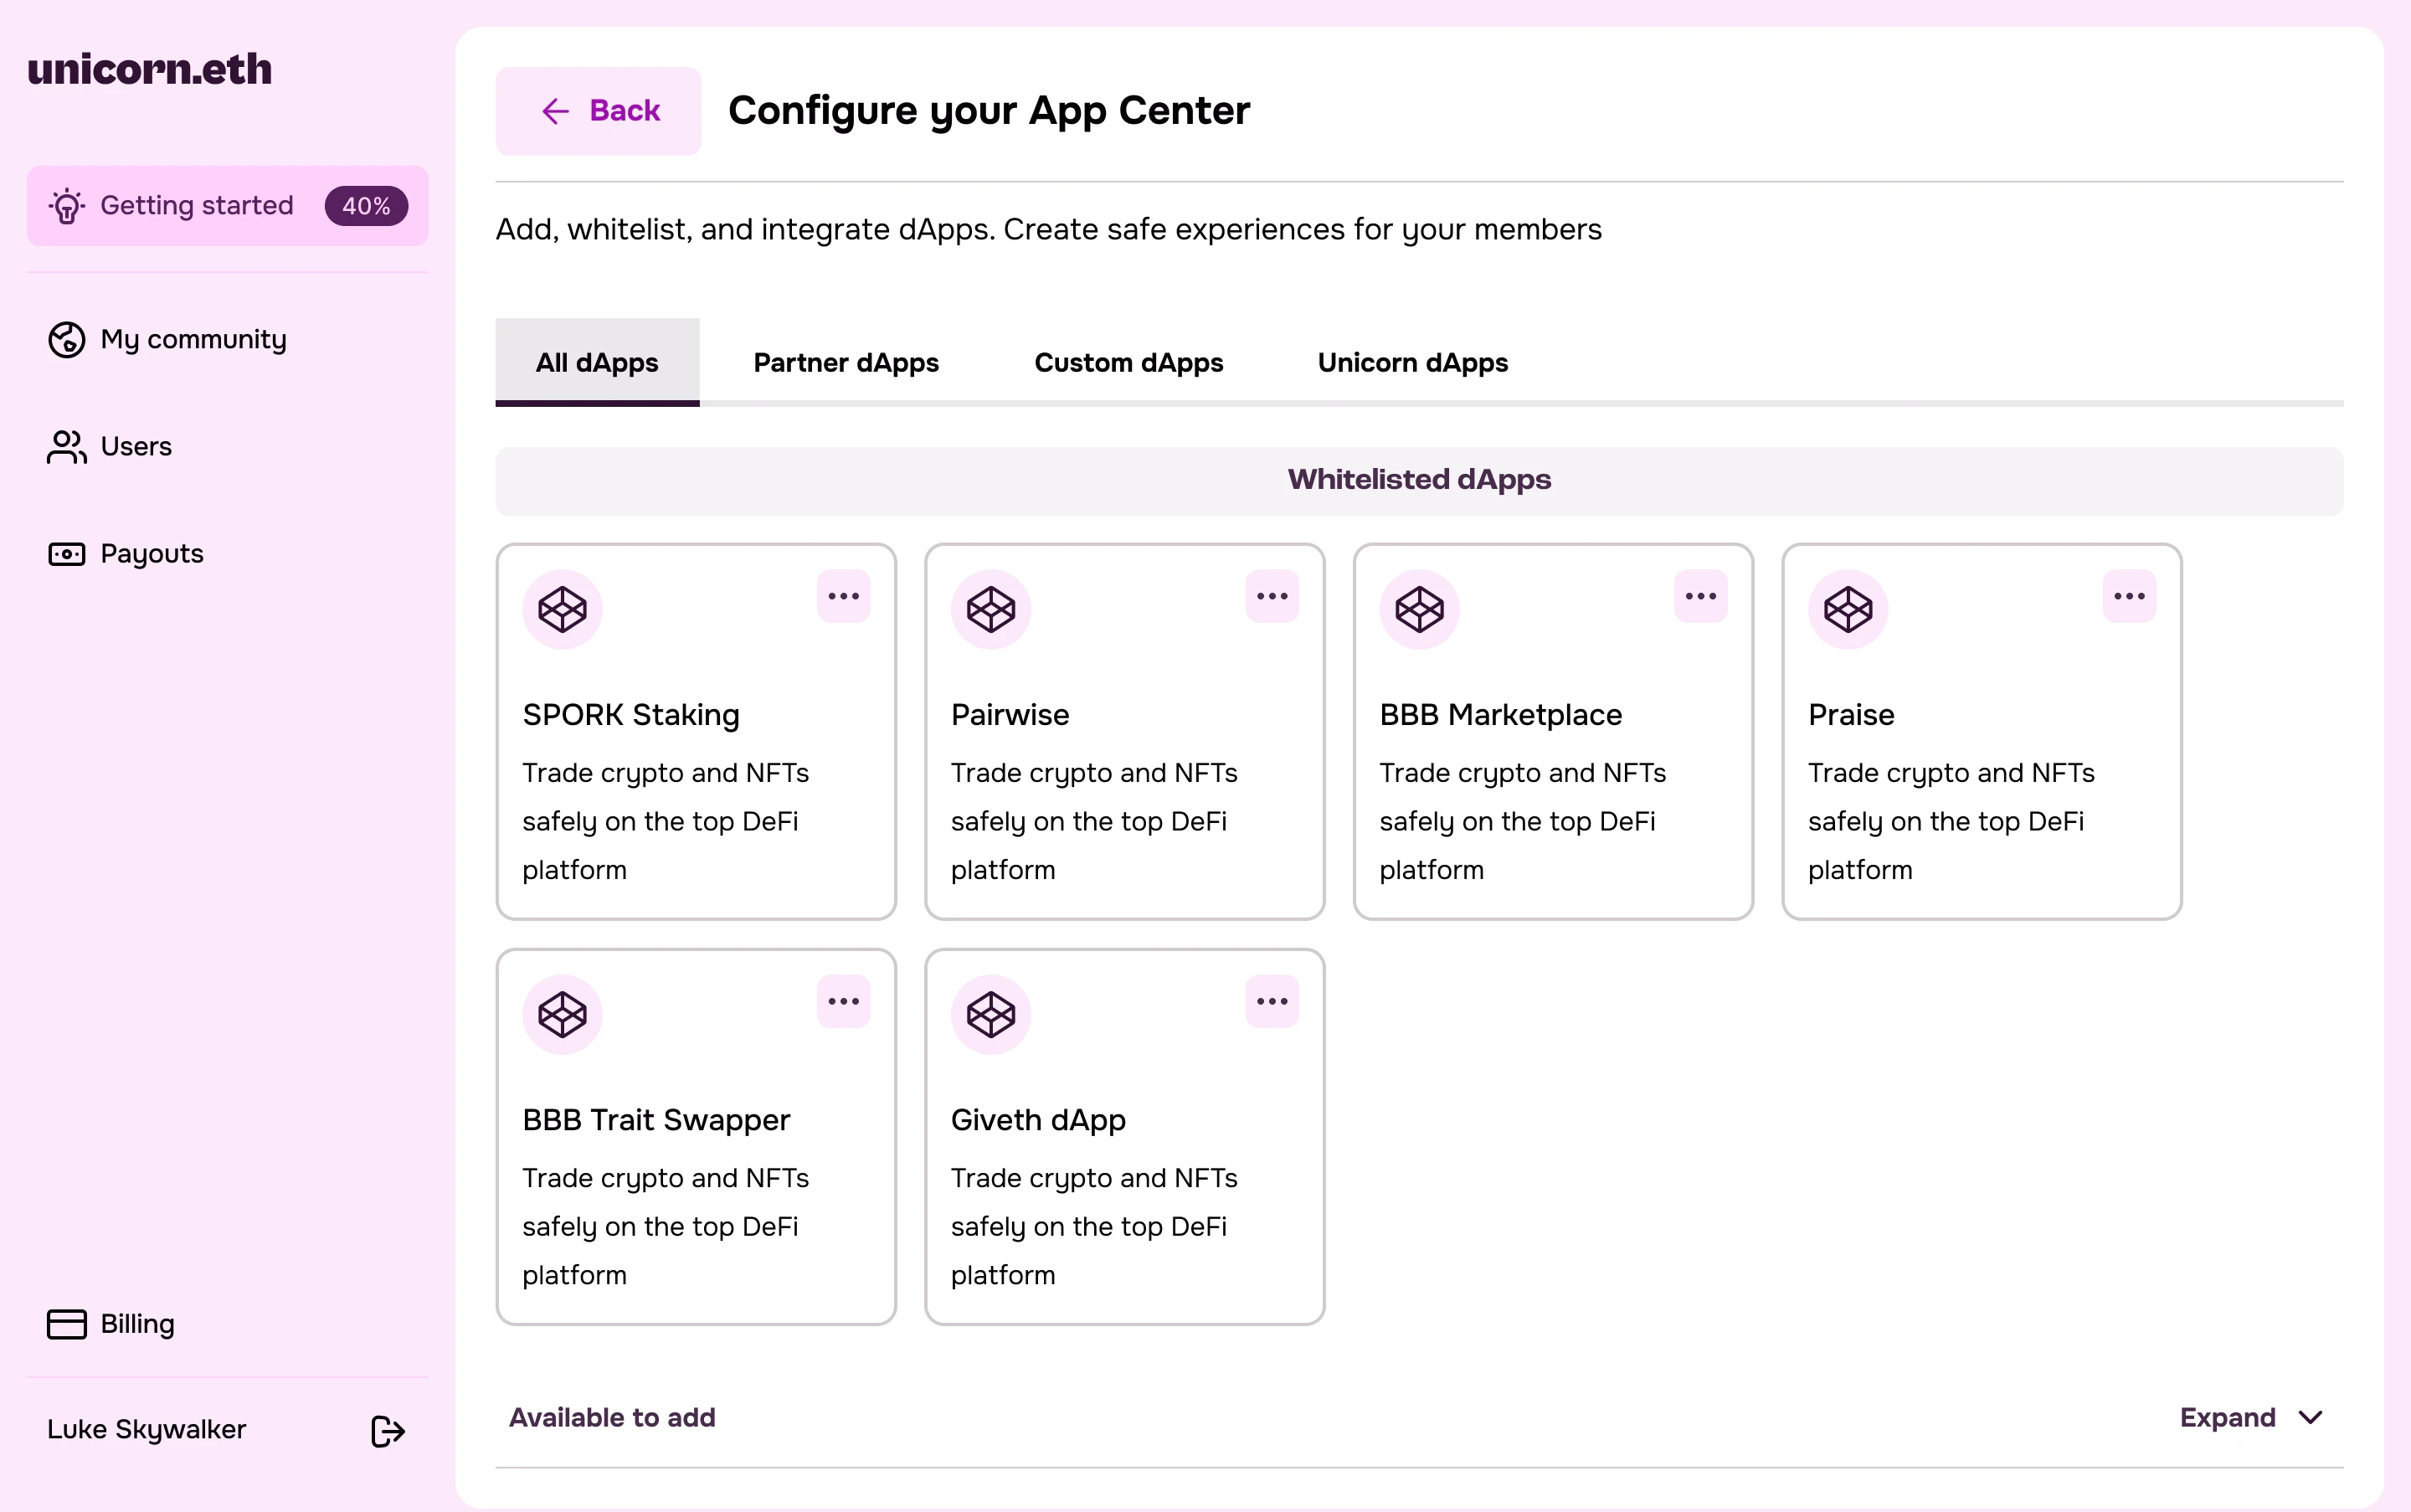
Task: Open the three-dot menu on Praise
Action: [2129, 596]
